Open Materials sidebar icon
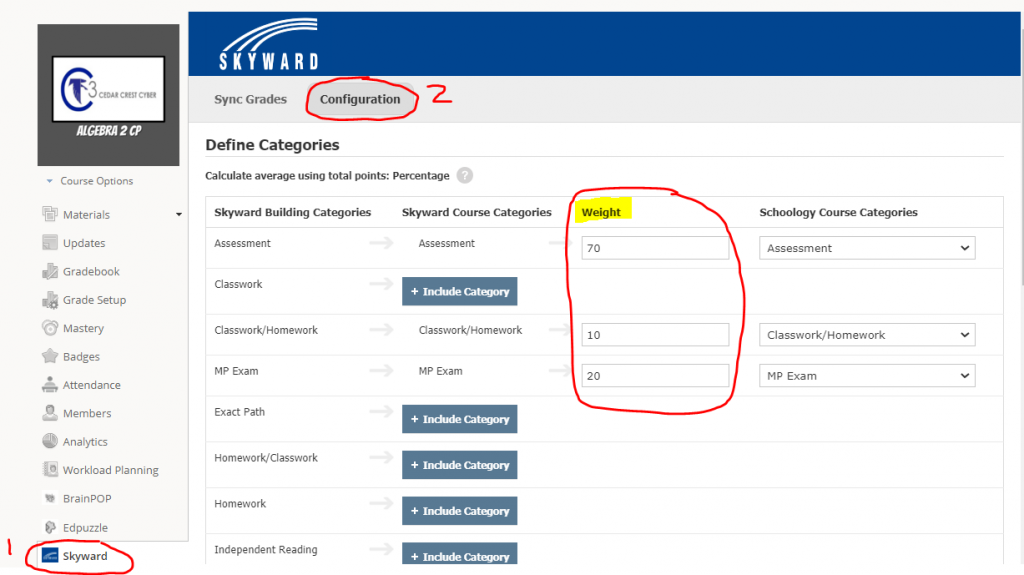The width and height of the screenshot is (1024, 575). click(x=50, y=214)
